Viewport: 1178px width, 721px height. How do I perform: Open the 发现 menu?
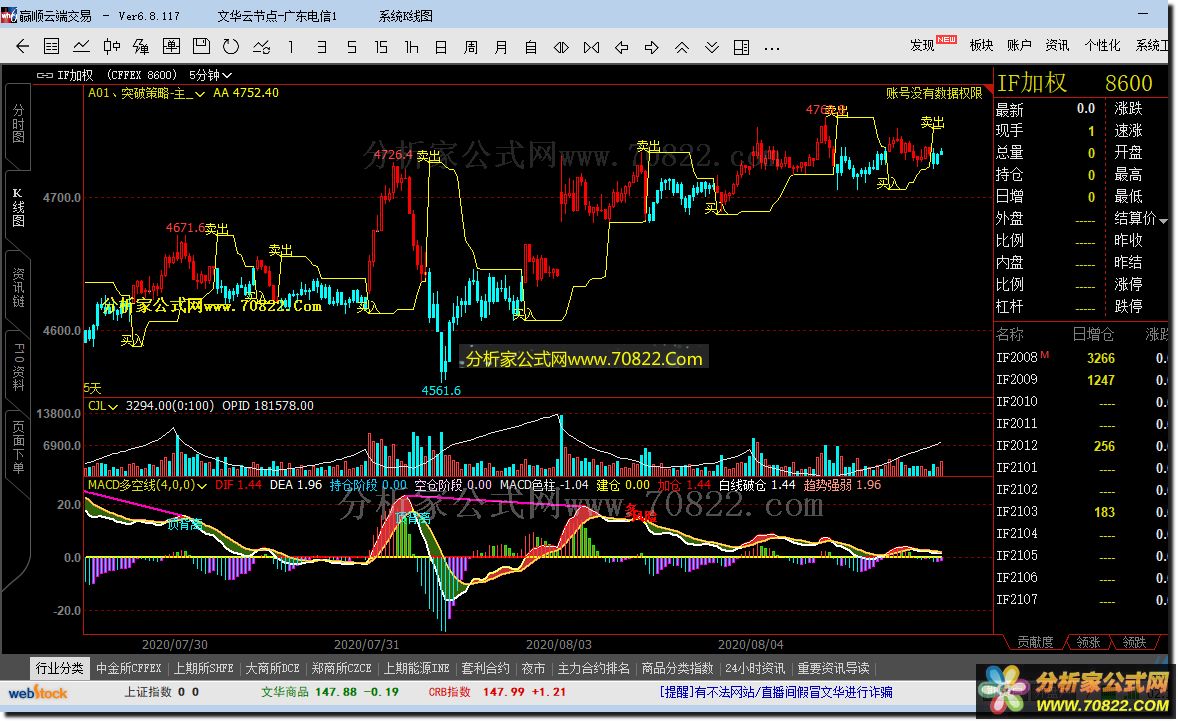pyautogui.click(x=923, y=45)
